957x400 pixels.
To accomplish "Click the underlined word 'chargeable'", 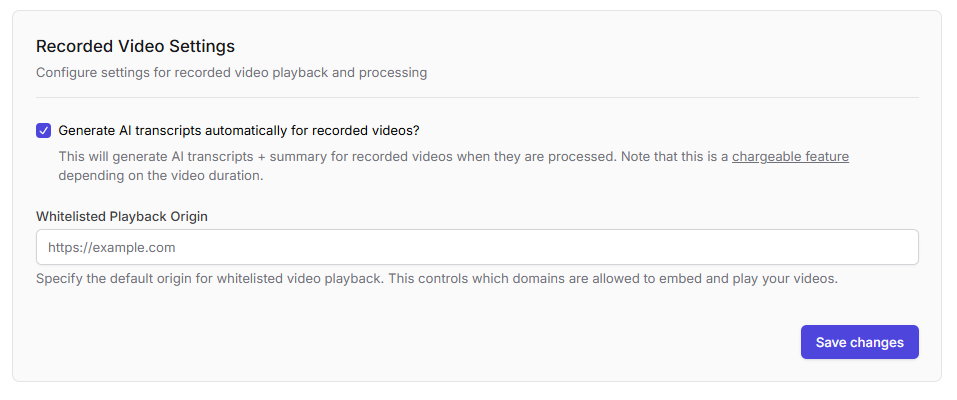I will click(766, 157).
